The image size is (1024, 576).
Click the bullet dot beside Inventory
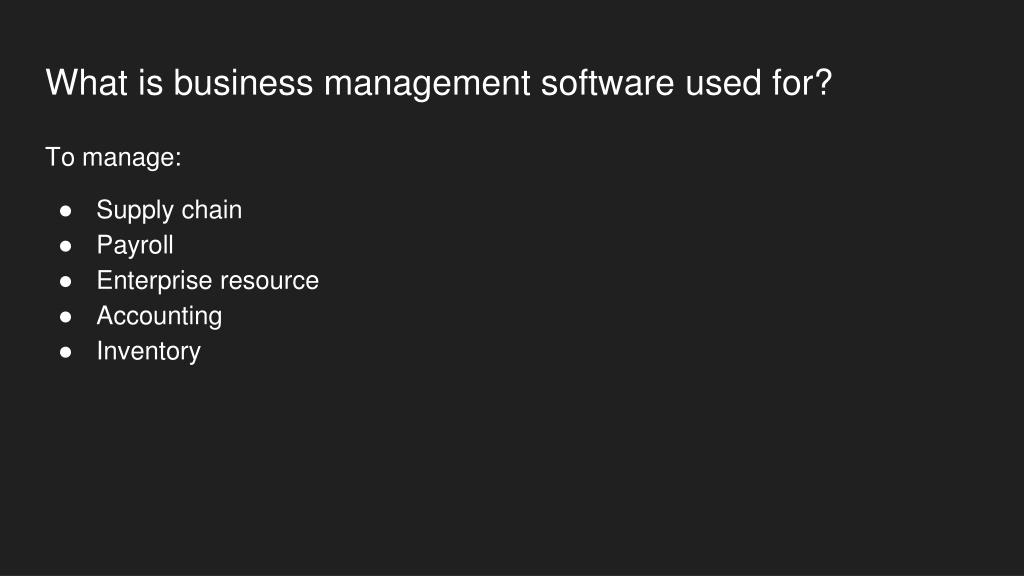click(x=65, y=352)
